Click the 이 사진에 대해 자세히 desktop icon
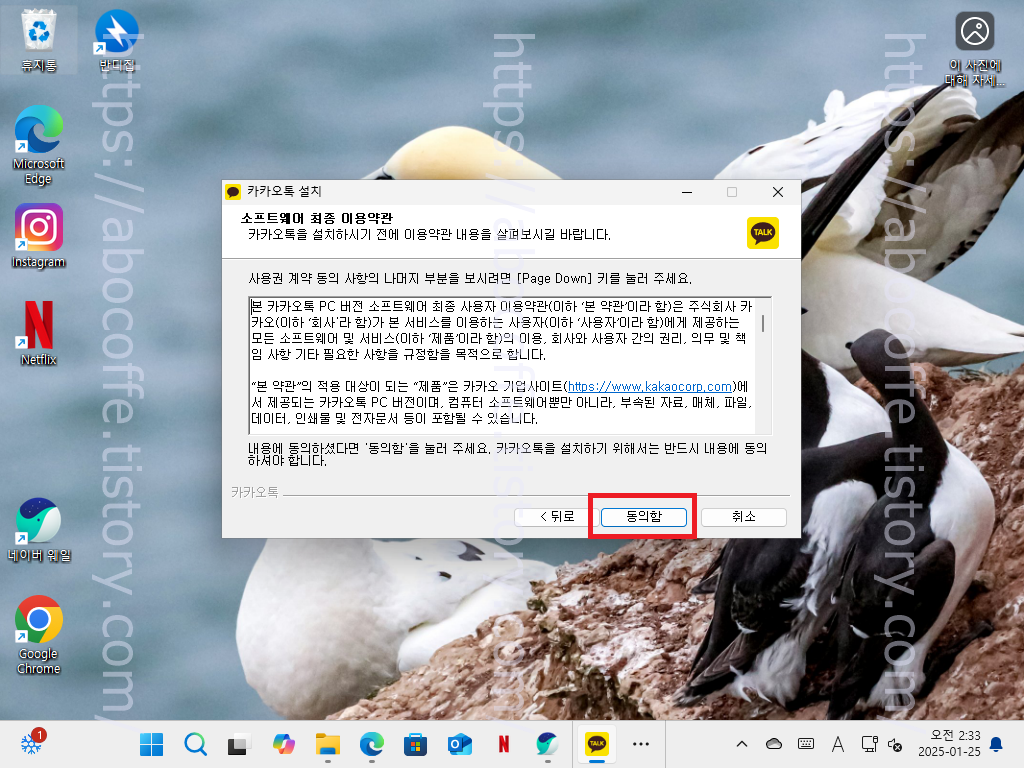1024x768 pixels. (974, 50)
